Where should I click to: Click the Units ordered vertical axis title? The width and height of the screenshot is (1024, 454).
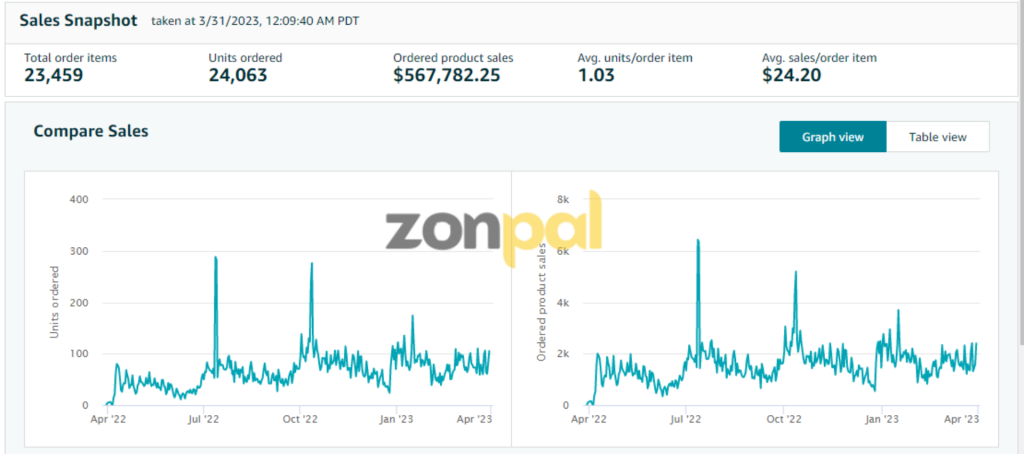click(x=55, y=302)
